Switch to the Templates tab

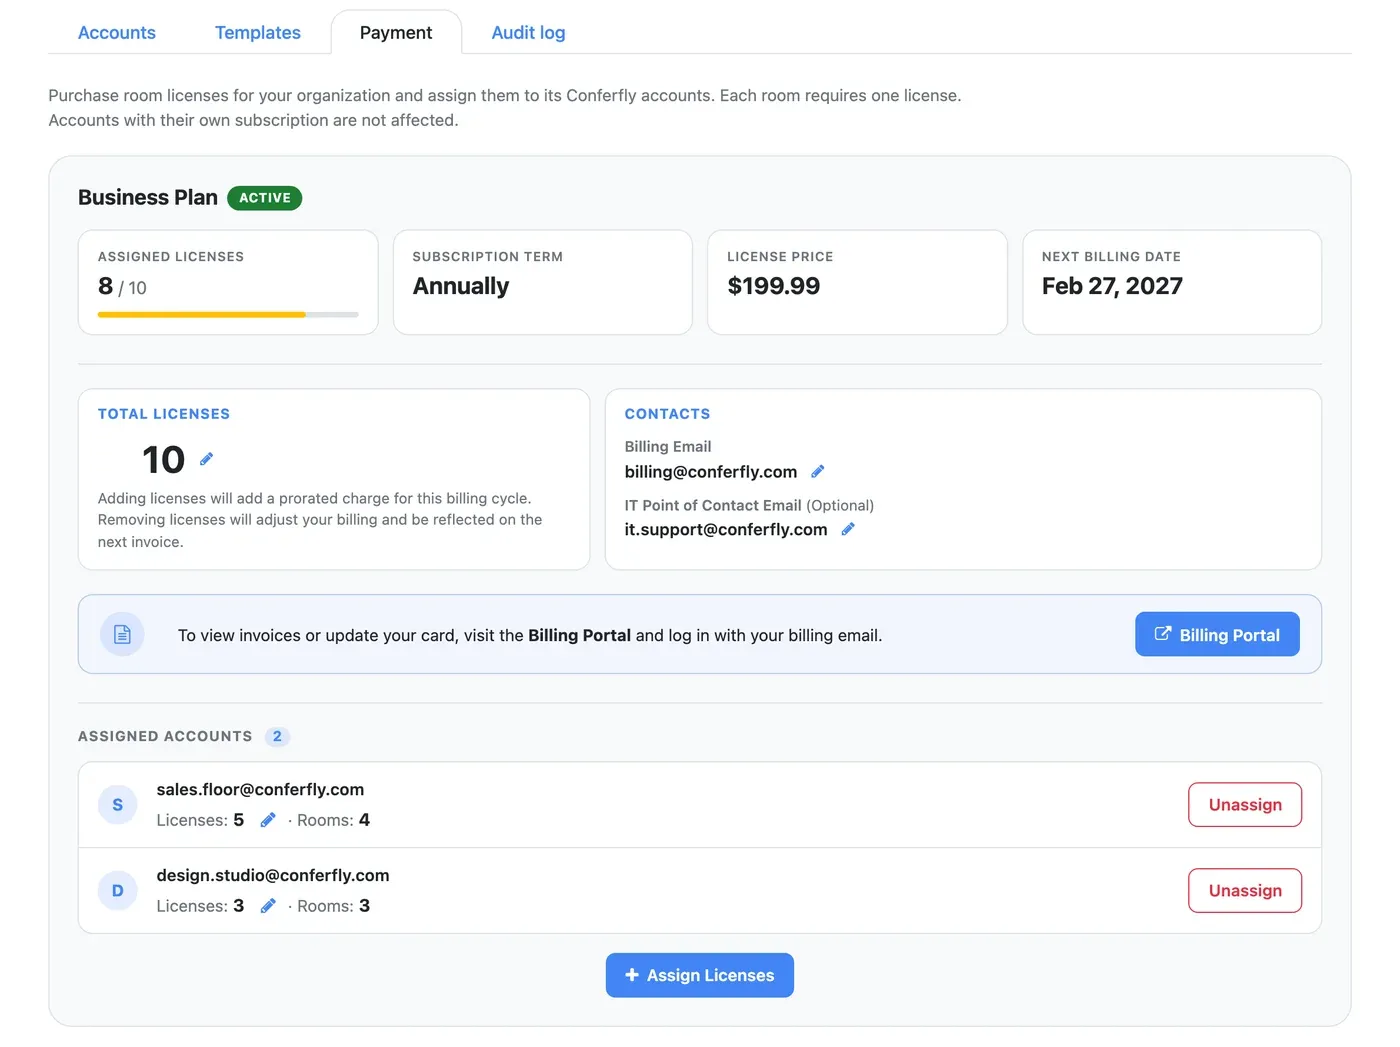(258, 32)
